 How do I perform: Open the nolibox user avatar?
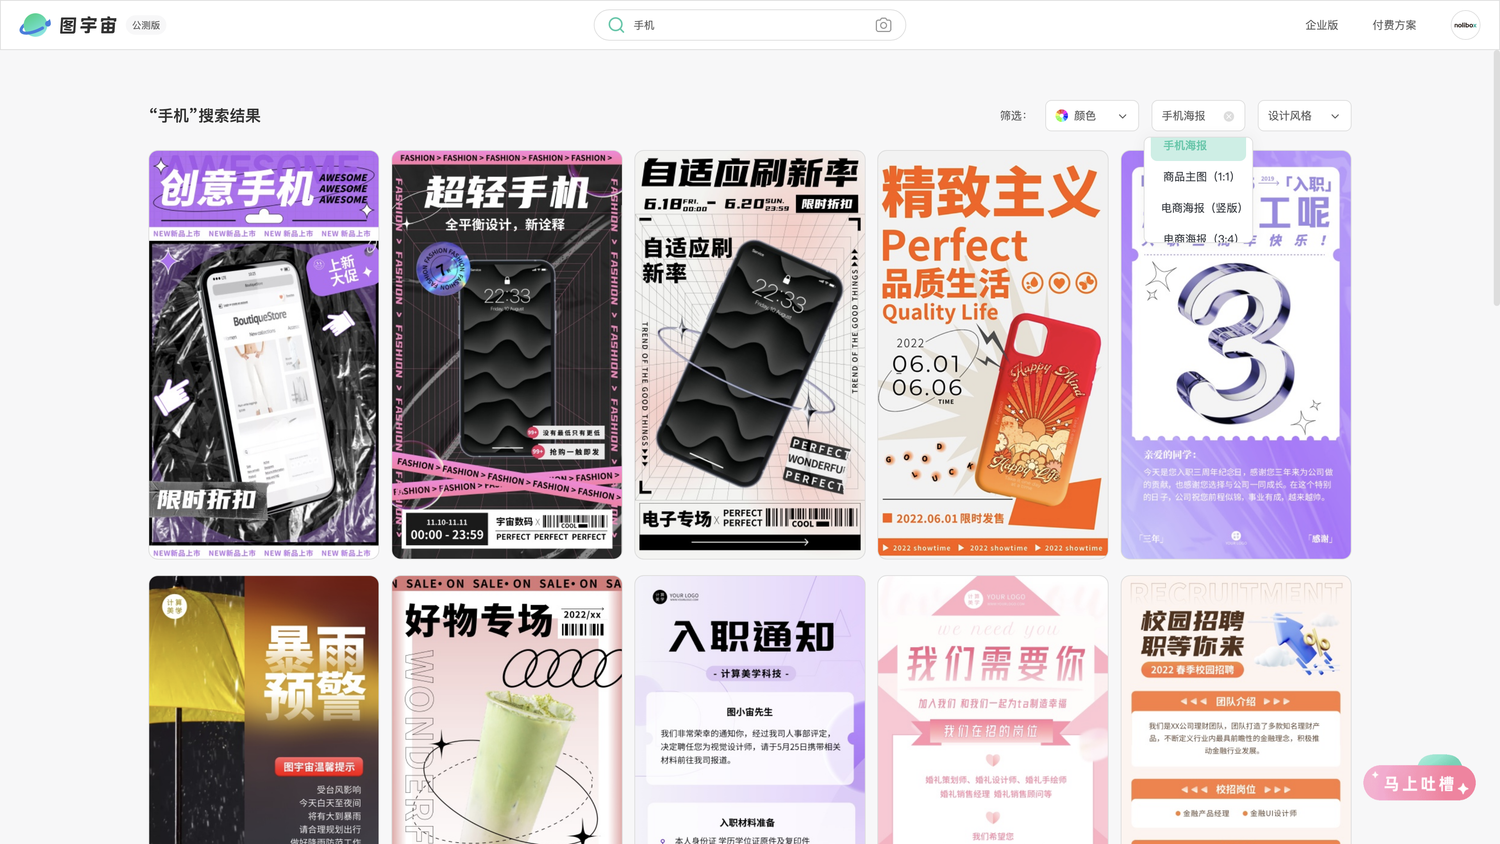pos(1465,25)
